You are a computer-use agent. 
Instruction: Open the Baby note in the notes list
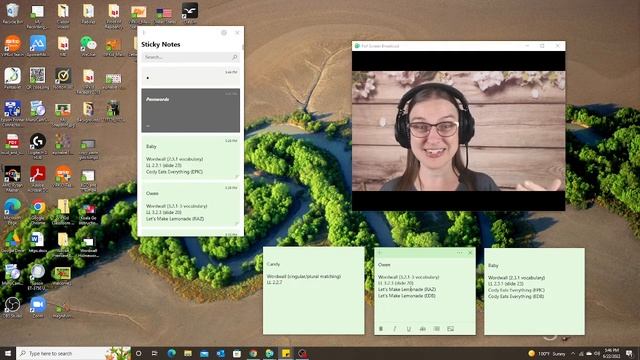(x=191, y=158)
